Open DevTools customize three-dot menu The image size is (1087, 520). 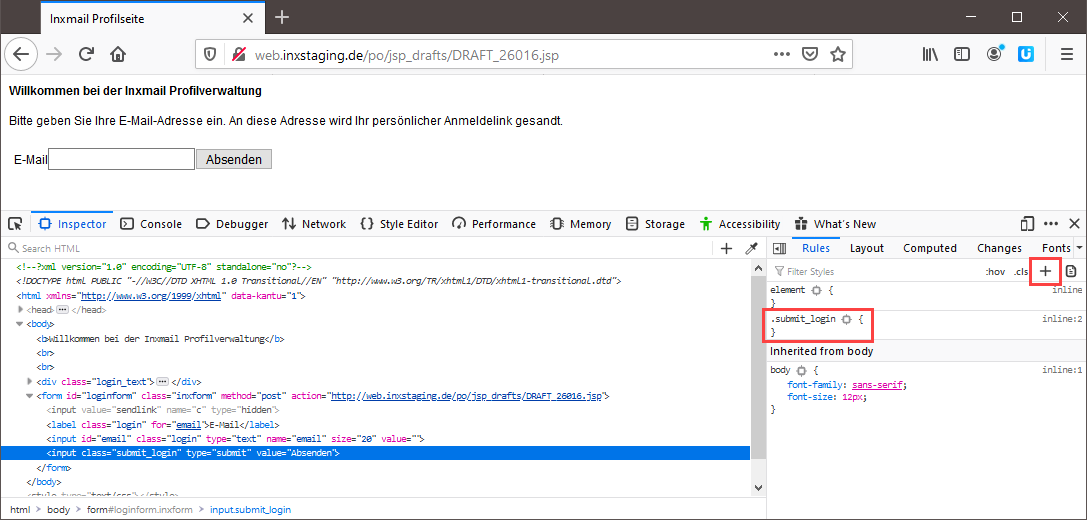point(1051,224)
